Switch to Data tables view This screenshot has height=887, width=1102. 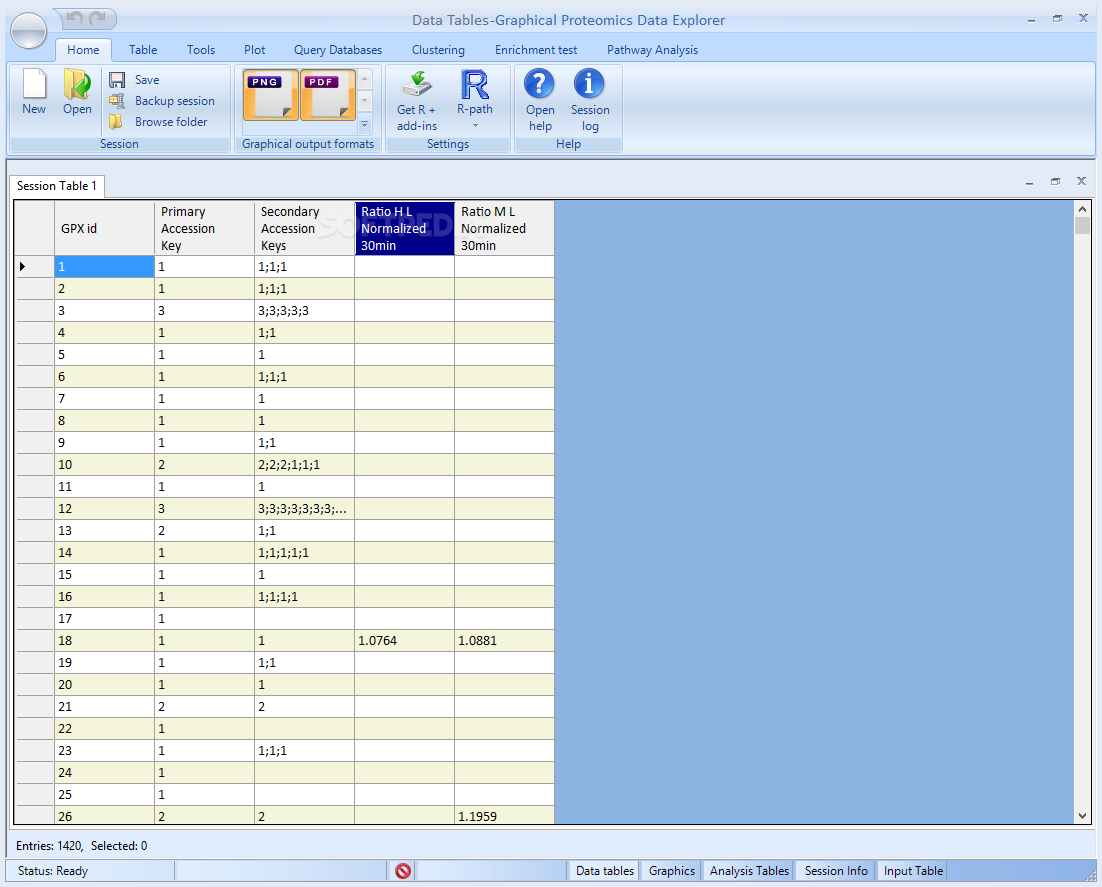[604, 871]
